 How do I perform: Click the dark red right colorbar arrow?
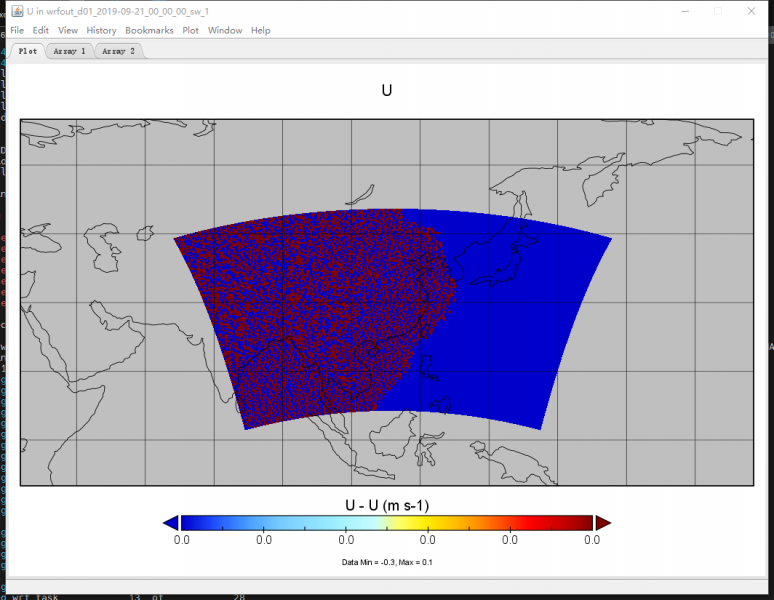pyautogui.click(x=602, y=522)
